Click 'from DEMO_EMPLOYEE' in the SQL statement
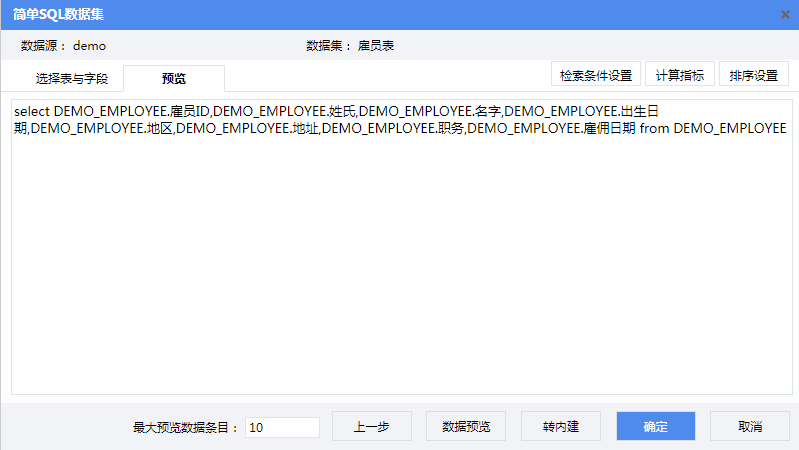 [x=712, y=129]
